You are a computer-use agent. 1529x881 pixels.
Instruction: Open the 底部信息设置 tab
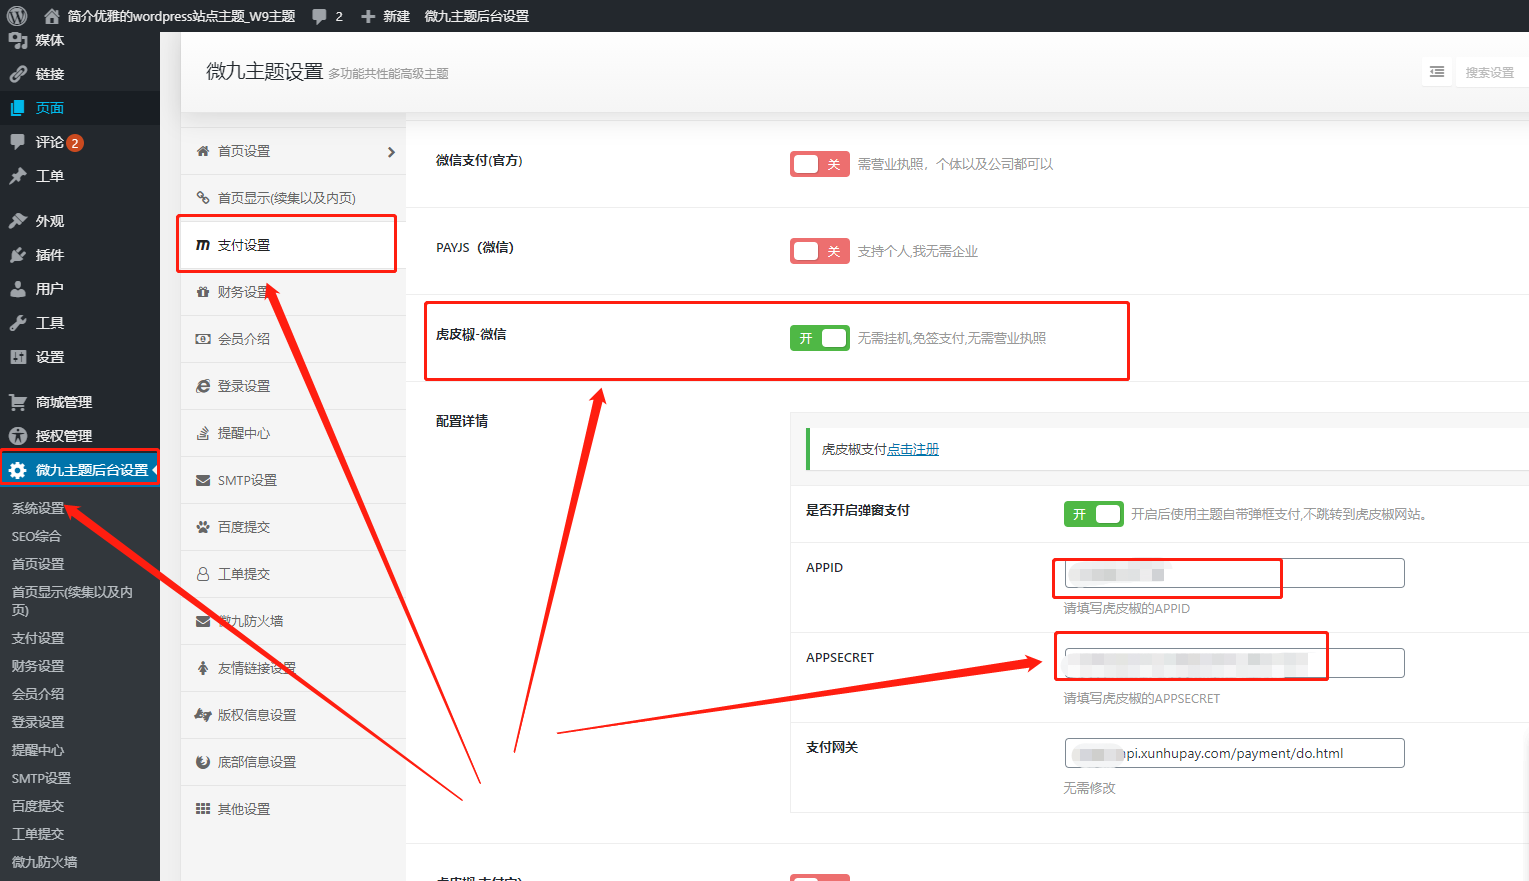point(293,762)
